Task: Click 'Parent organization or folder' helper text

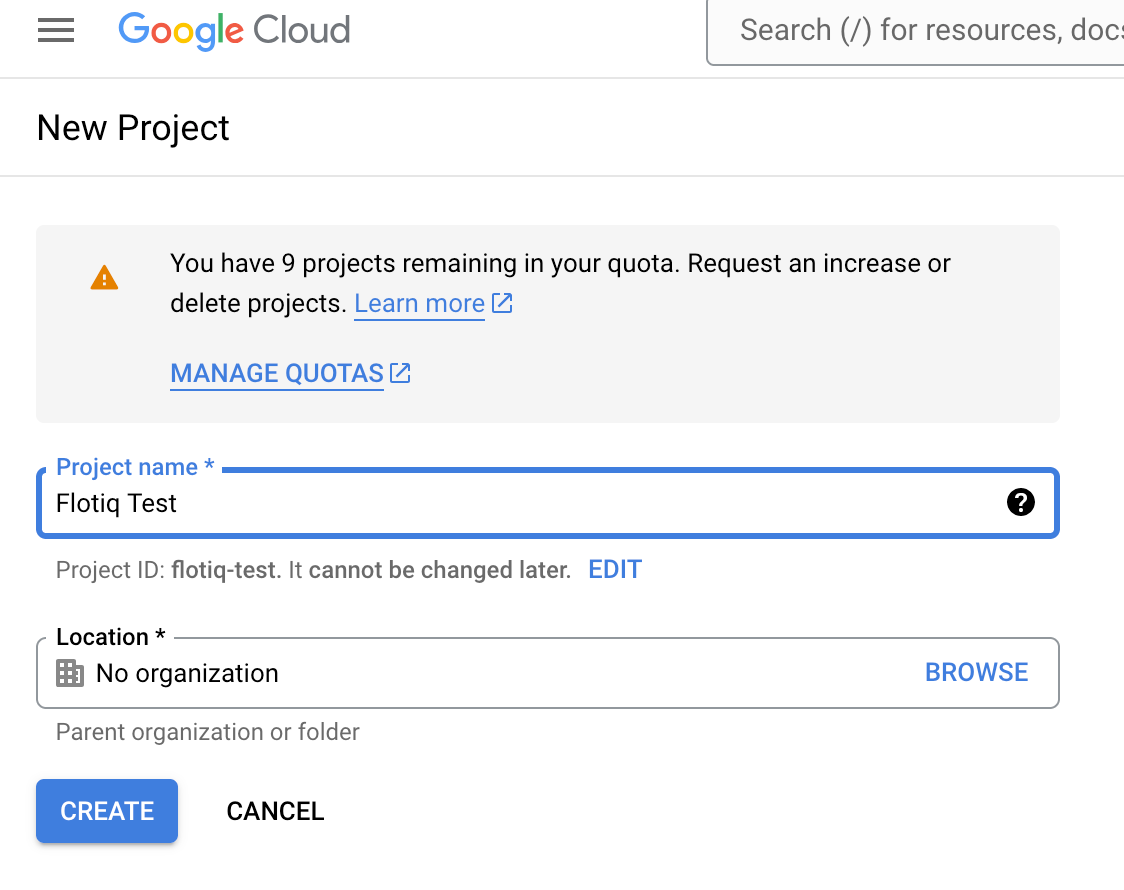Action: click(208, 732)
